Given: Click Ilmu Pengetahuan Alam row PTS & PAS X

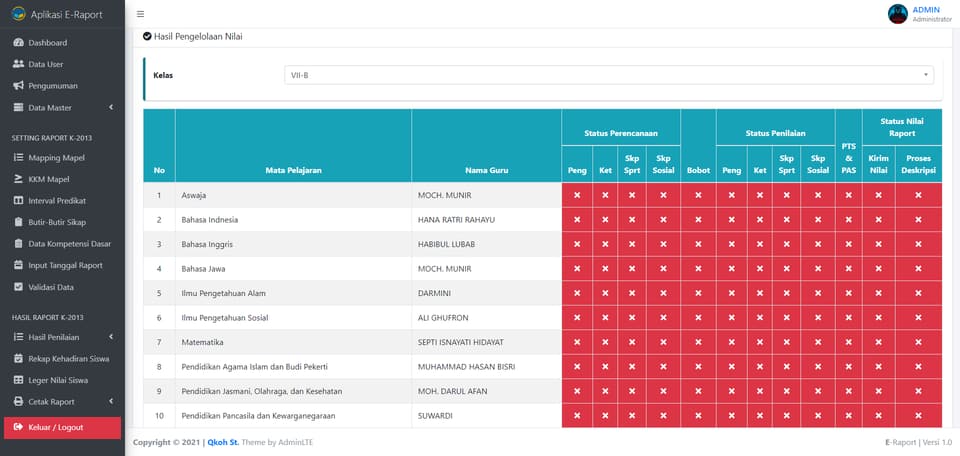Looking at the screenshot, I should click(849, 293).
